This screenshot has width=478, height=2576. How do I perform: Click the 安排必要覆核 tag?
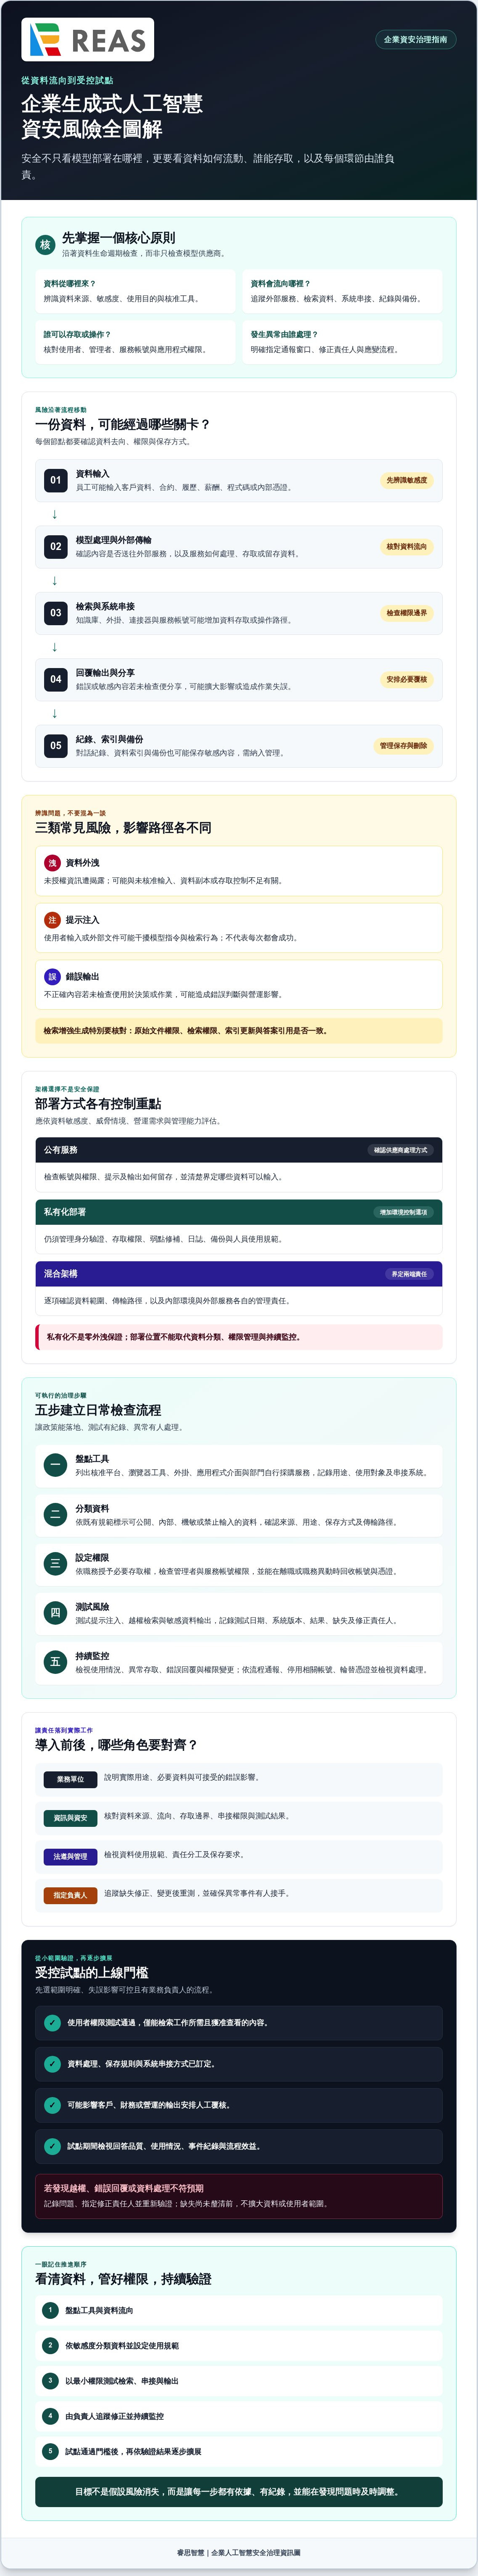coord(406,679)
